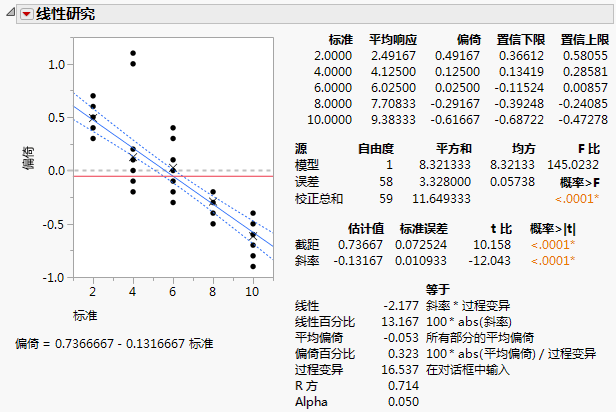Click the 线性 value -2.177
The width and height of the screenshot is (616, 412).
[x=401, y=306]
